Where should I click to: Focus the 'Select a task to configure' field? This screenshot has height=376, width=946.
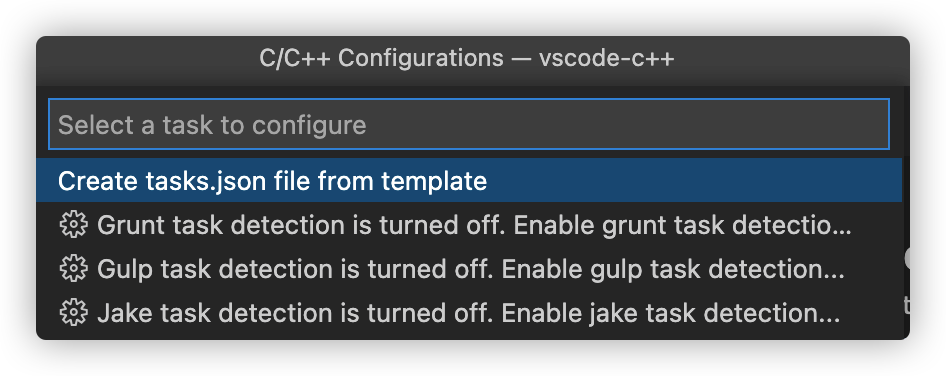tap(469, 124)
